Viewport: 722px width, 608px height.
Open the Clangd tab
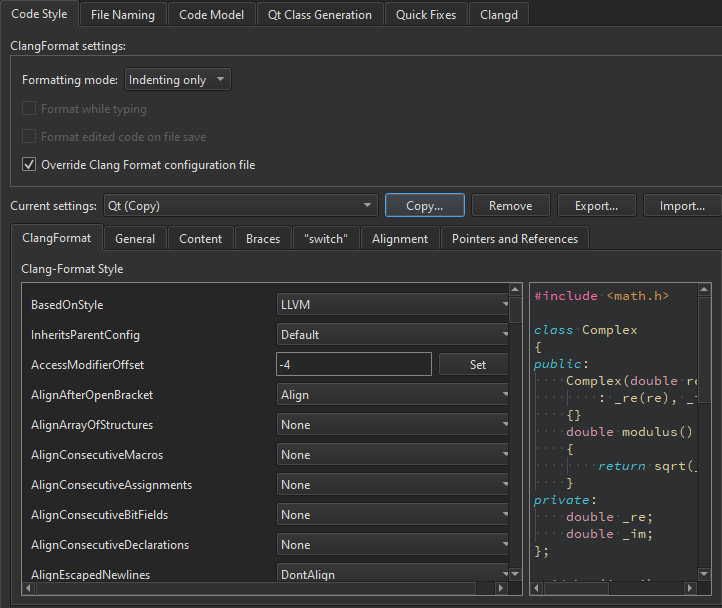tap(497, 15)
